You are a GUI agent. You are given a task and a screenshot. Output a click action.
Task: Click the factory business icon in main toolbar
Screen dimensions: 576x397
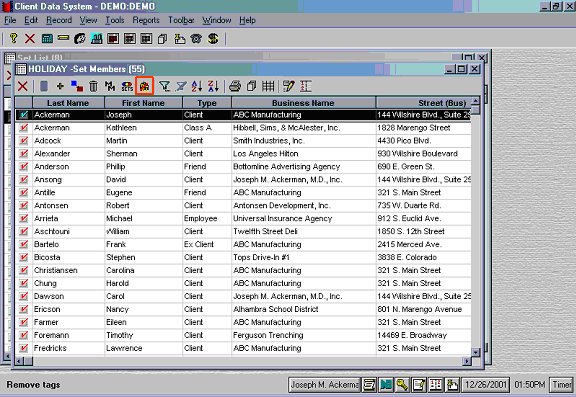pyautogui.click(x=96, y=38)
